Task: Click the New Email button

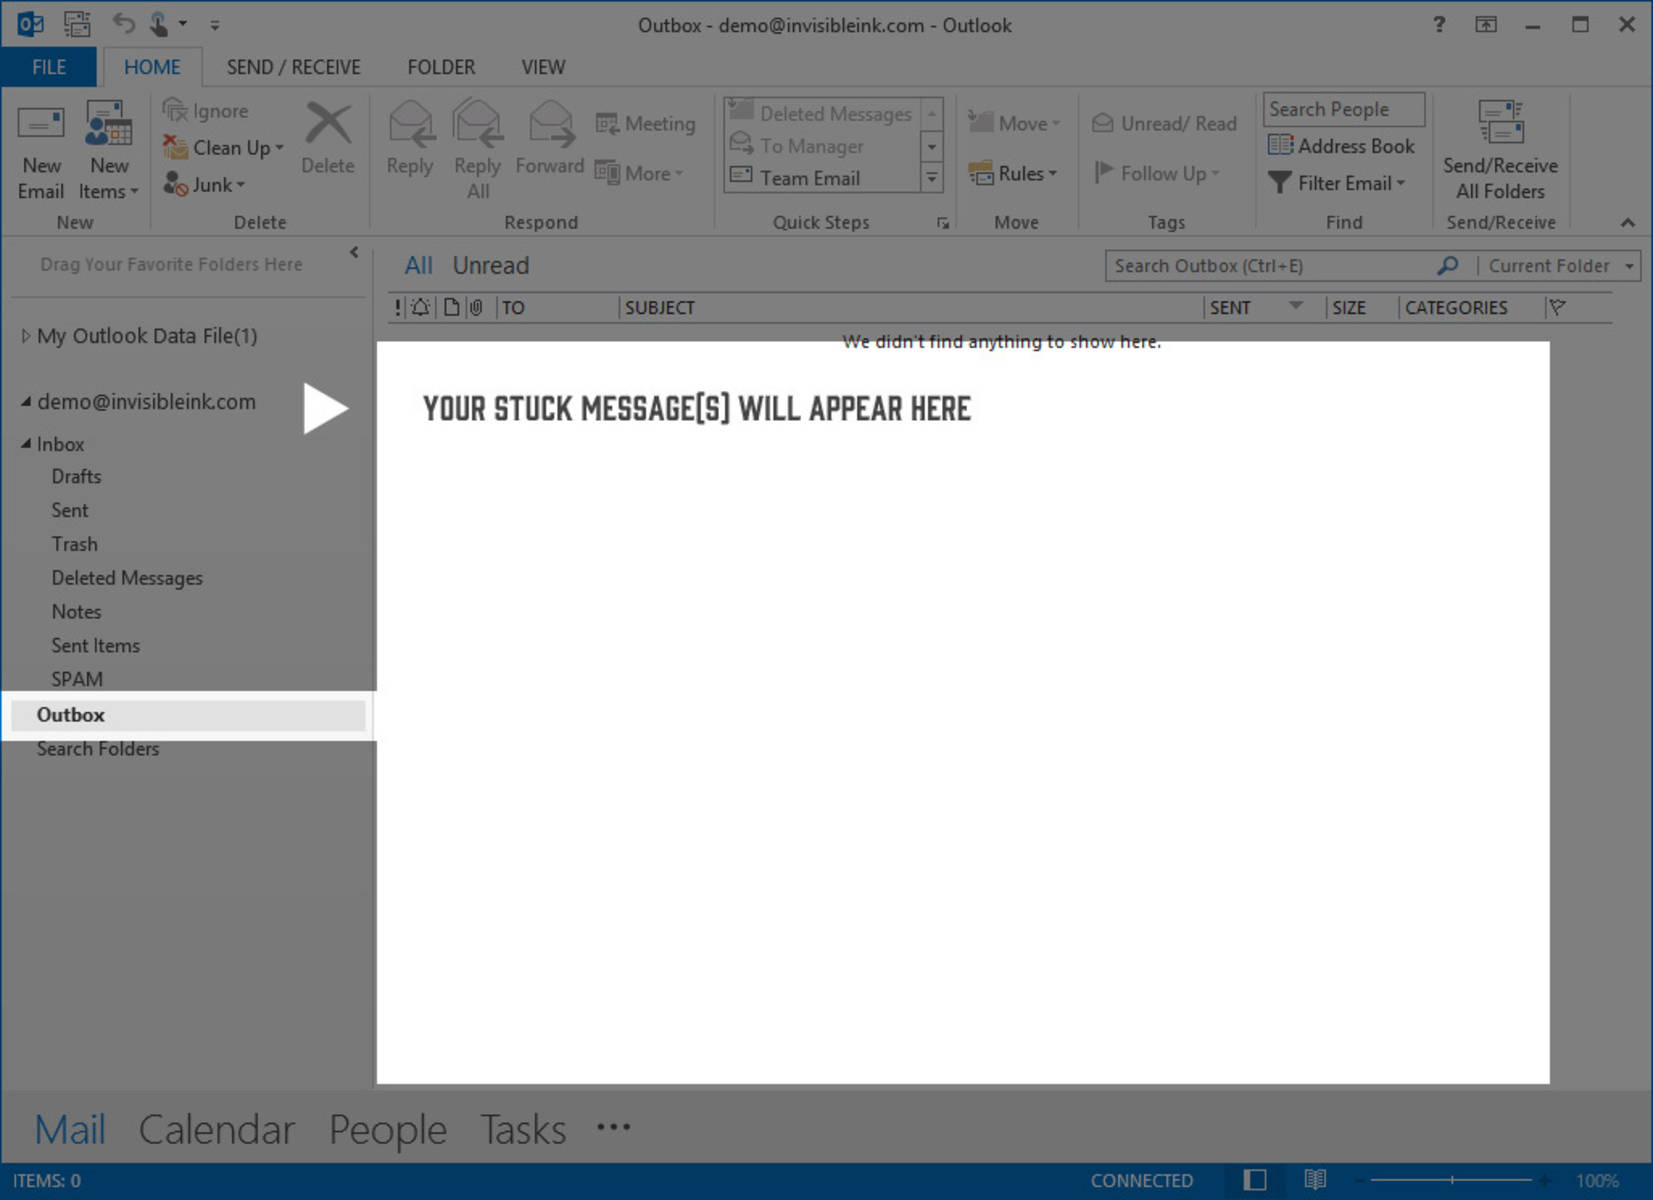Action: coord(41,150)
